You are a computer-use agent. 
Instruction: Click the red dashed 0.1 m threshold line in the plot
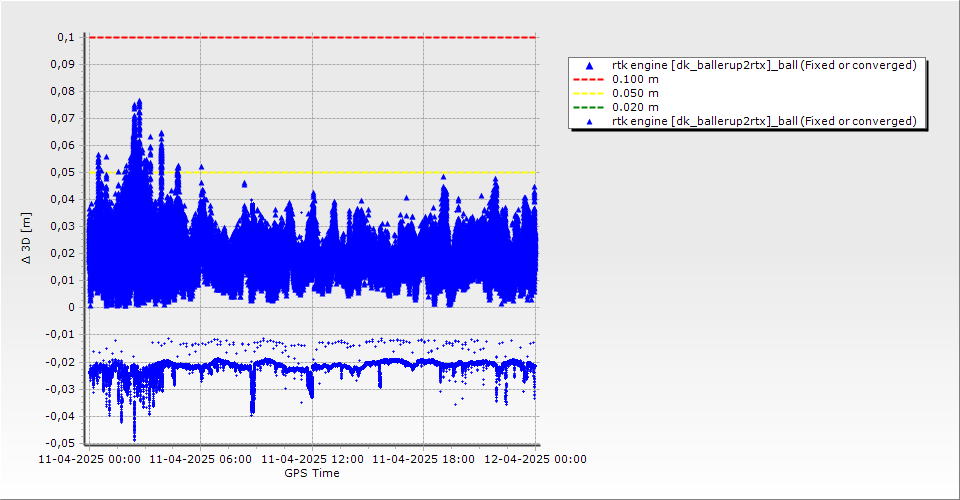coord(312,37)
